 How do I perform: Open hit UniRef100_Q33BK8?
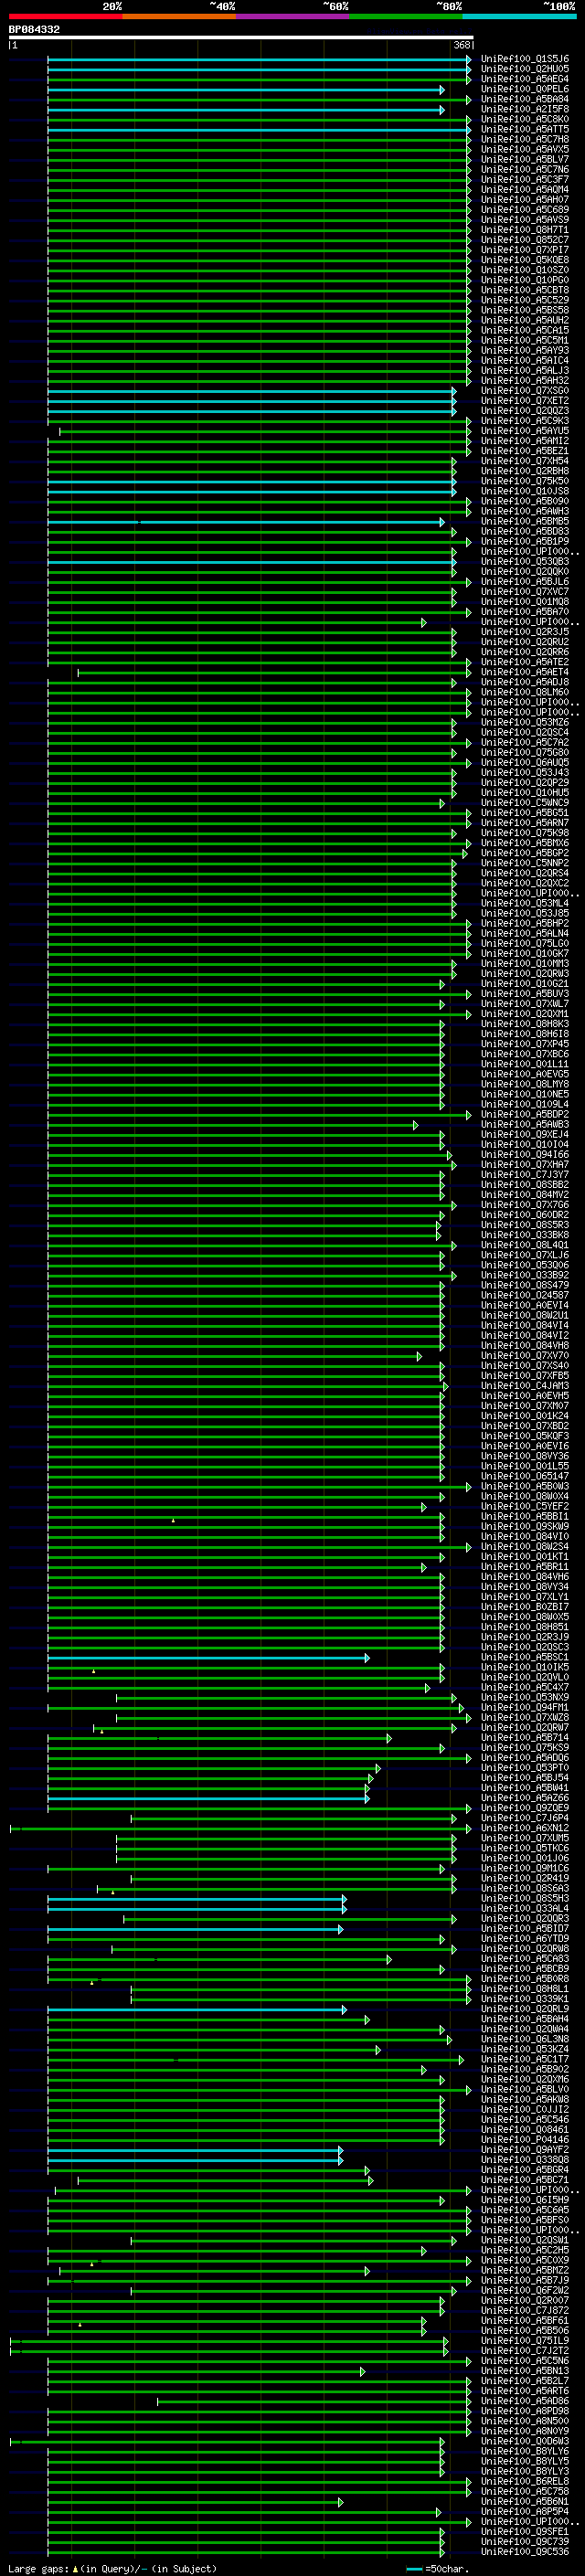525,1234
